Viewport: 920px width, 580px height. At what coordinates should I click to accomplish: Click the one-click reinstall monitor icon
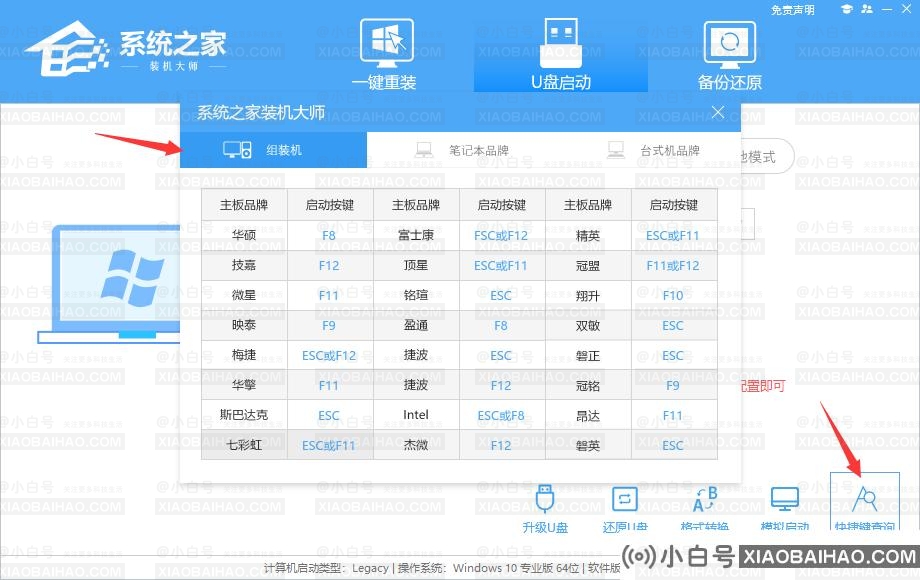[387, 43]
